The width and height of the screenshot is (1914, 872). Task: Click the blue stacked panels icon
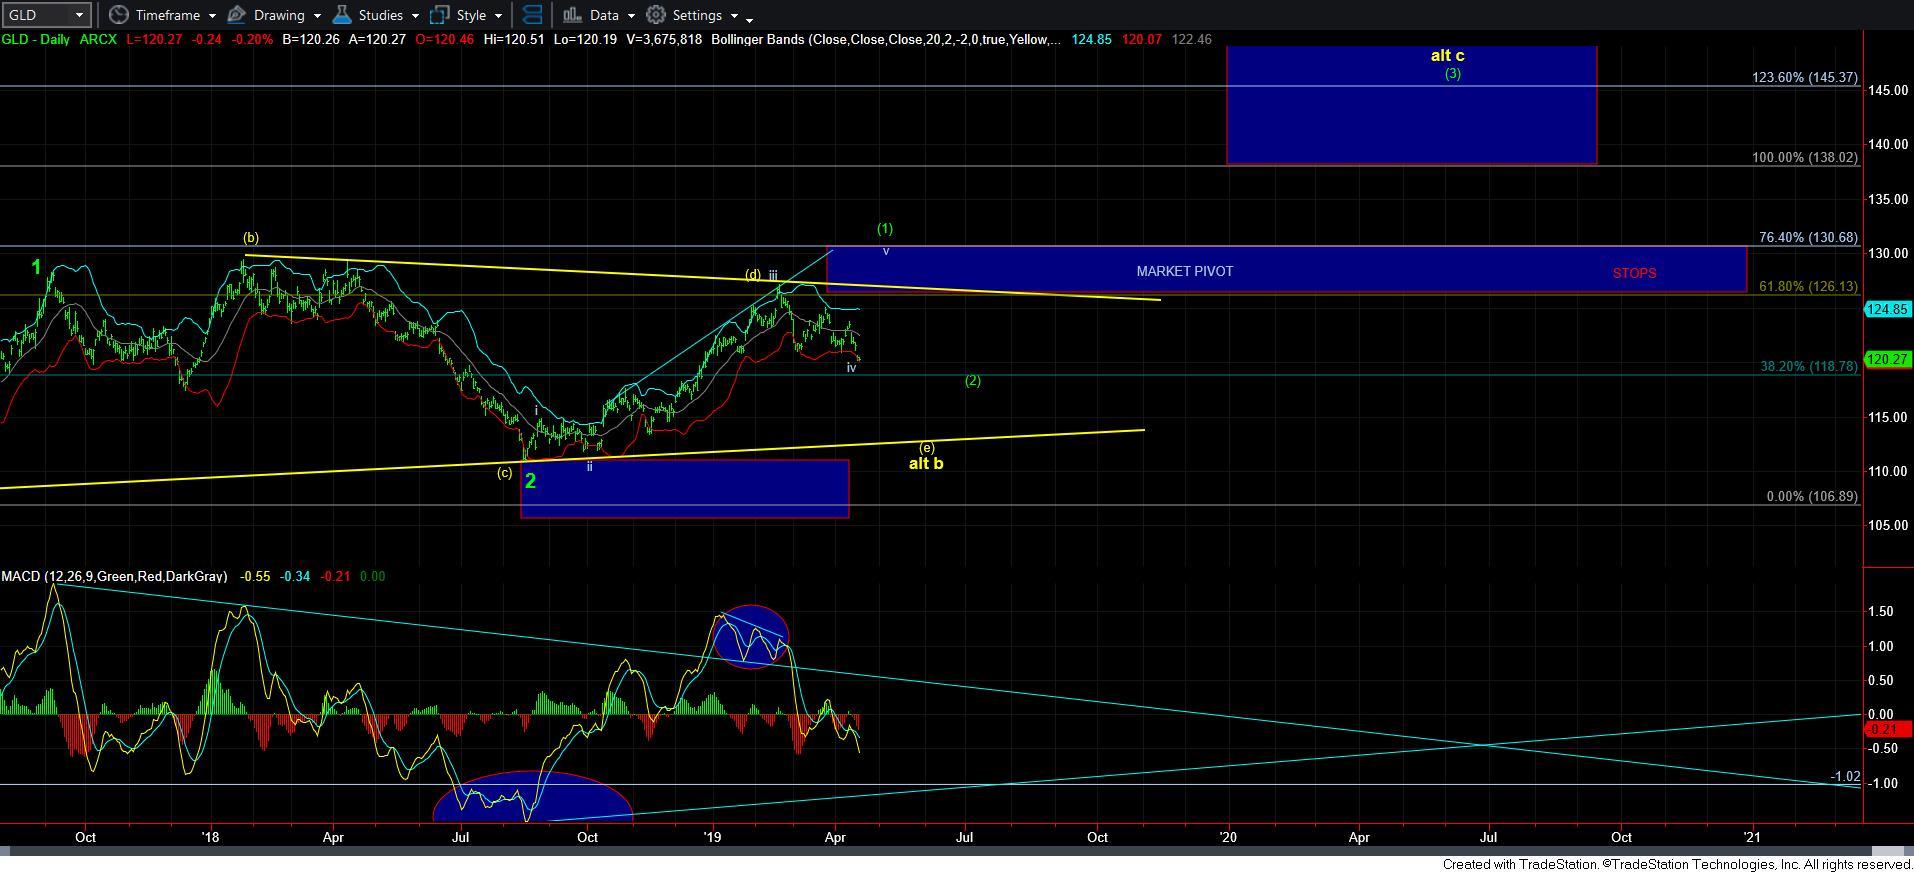(x=533, y=15)
